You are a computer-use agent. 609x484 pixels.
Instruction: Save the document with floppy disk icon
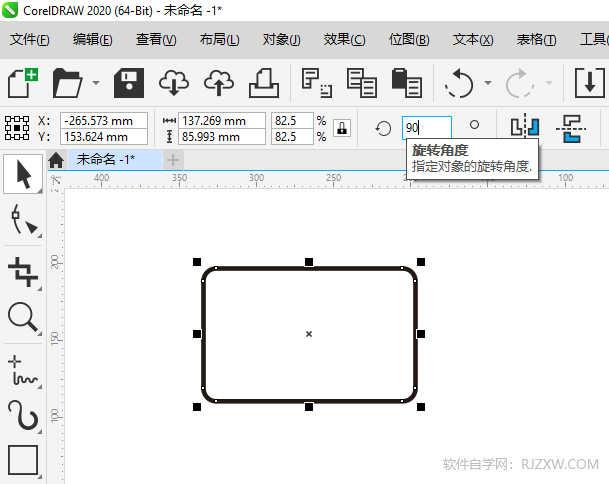click(x=129, y=83)
